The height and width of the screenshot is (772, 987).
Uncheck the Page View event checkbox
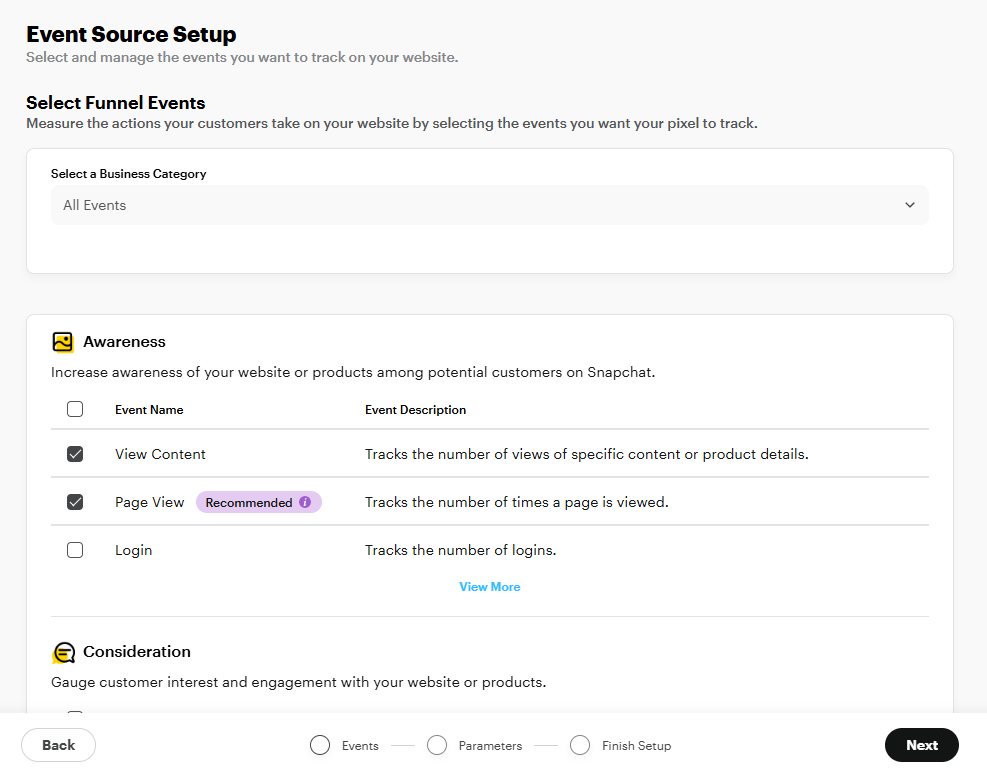point(75,502)
